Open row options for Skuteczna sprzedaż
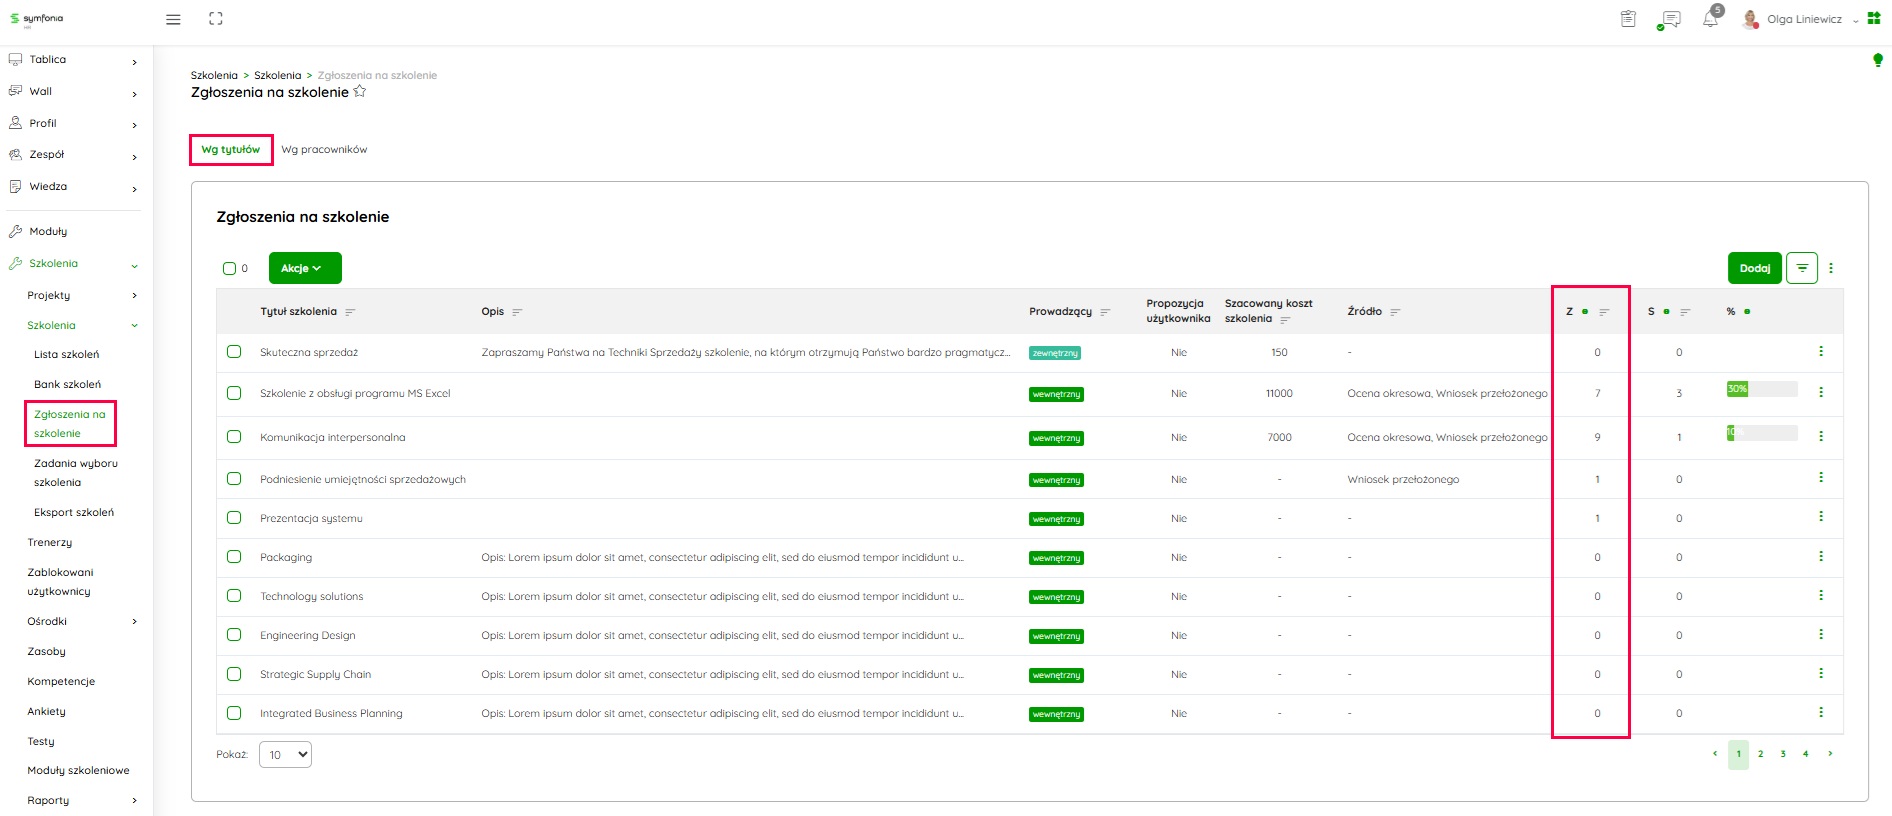The image size is (1892, 816). (x=1820, y=352)
